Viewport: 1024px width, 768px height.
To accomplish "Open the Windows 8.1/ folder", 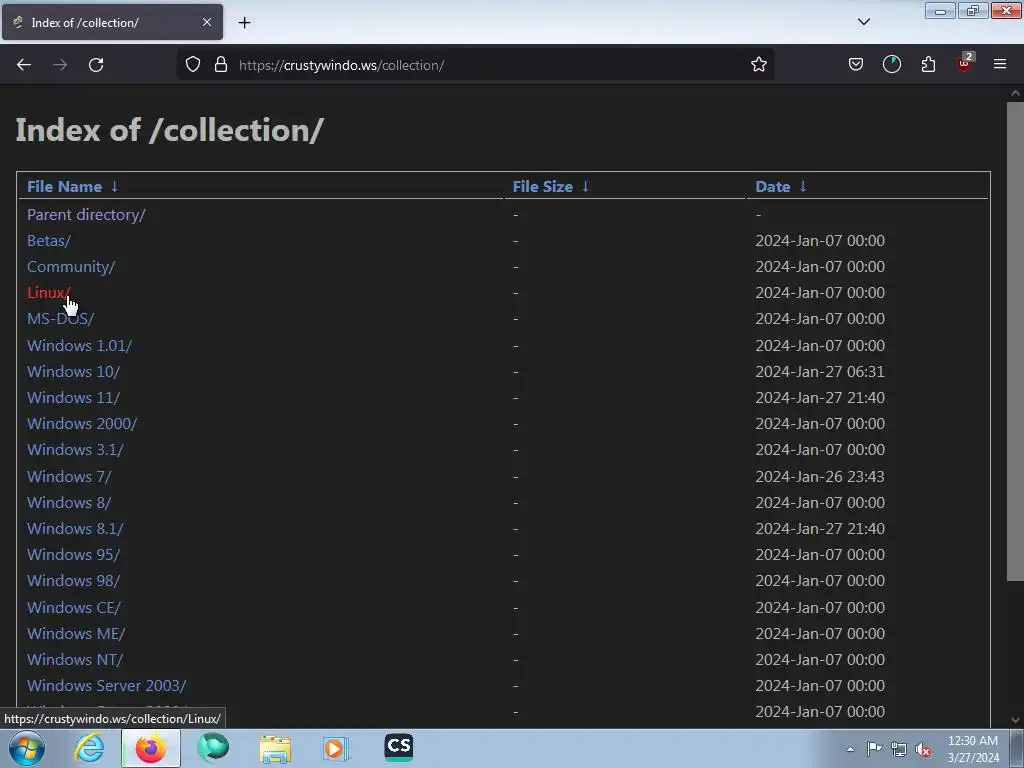I will (x=75, y=529).
